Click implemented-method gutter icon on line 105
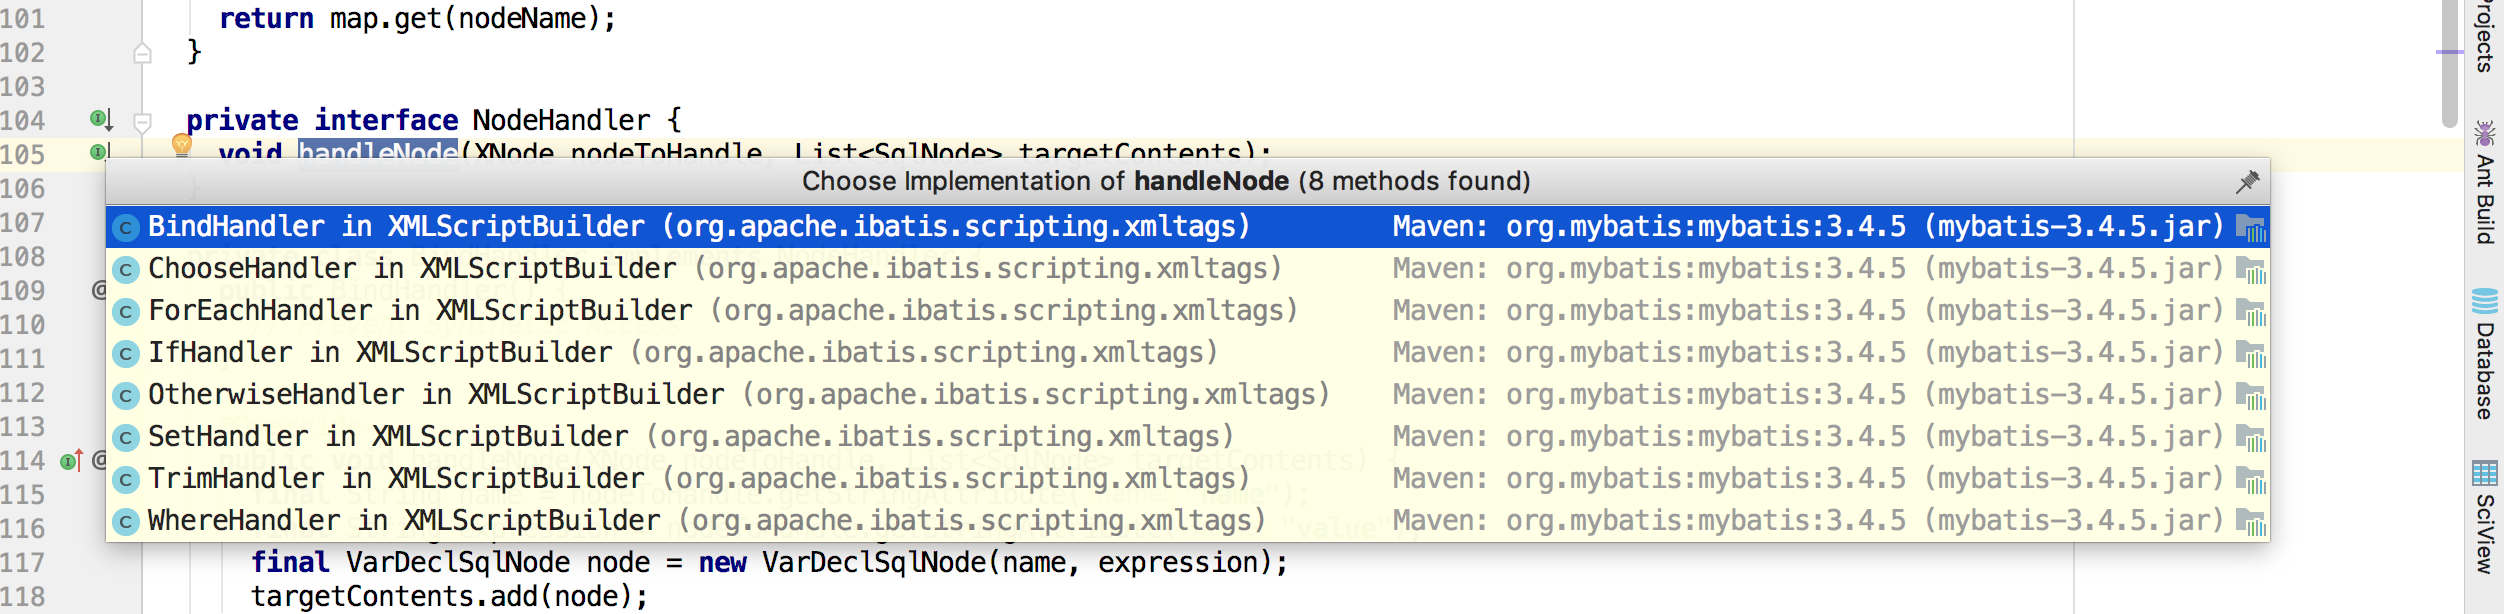 click(x=99, y=153)
